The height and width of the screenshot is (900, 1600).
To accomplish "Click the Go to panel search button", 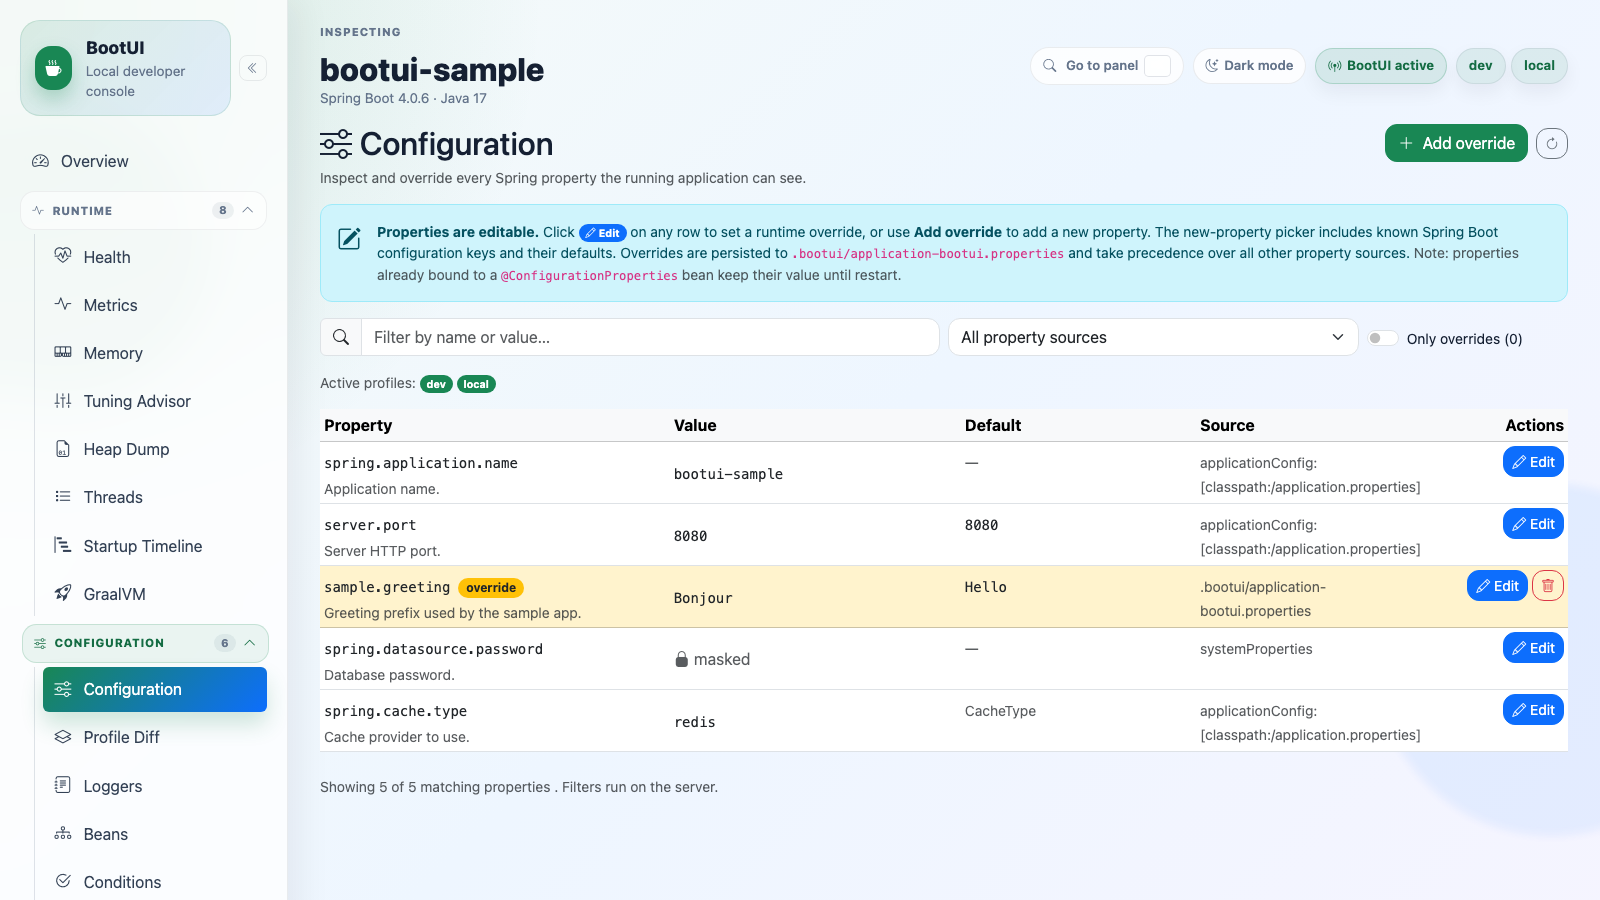I will (x=1107, y=66).
